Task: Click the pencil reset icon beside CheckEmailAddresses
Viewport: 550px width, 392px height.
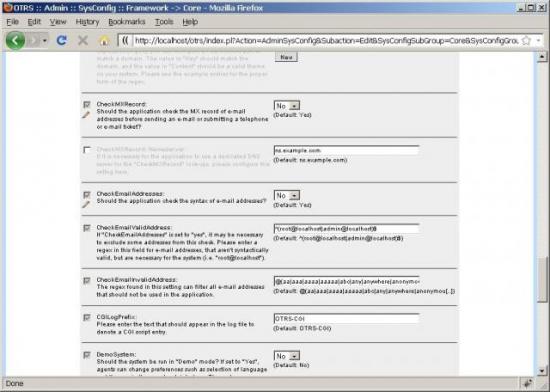Action: [86, 204]
